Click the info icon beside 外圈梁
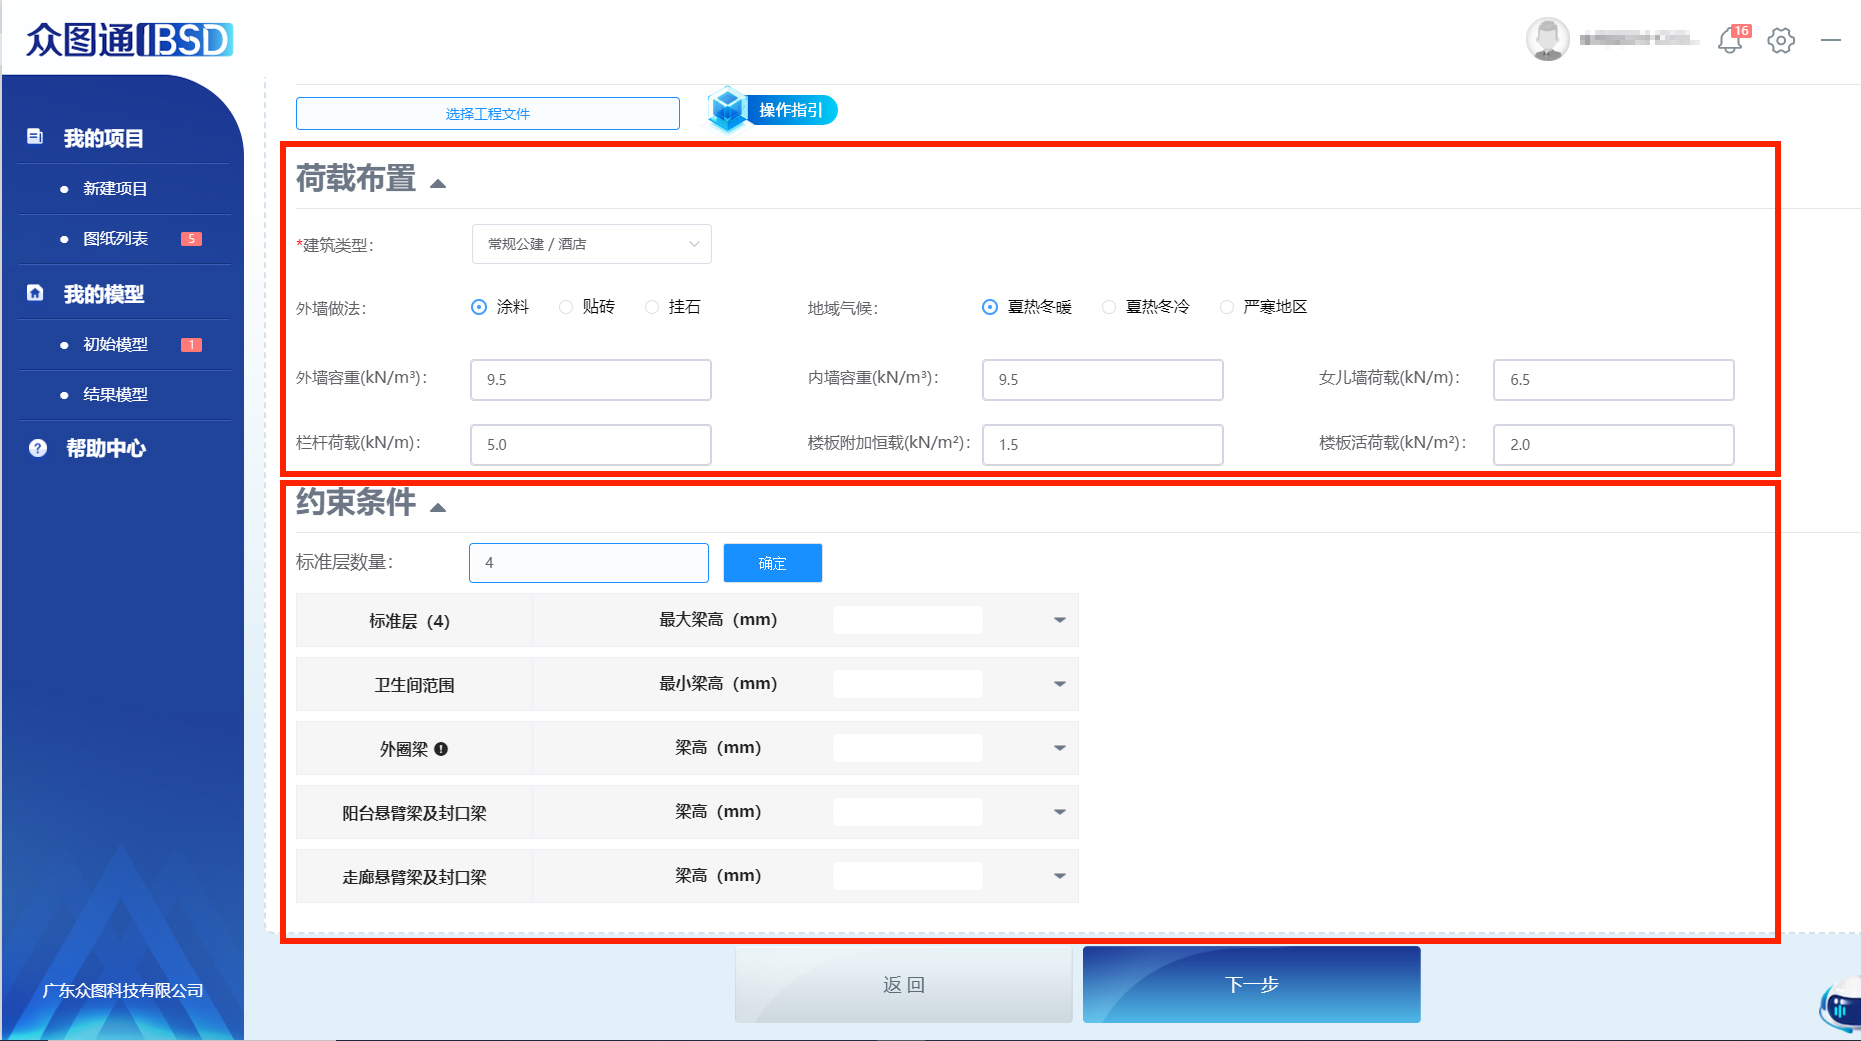Image resolution: width=1861 pixels, height=1041 pixels. [x=441, y=749]
